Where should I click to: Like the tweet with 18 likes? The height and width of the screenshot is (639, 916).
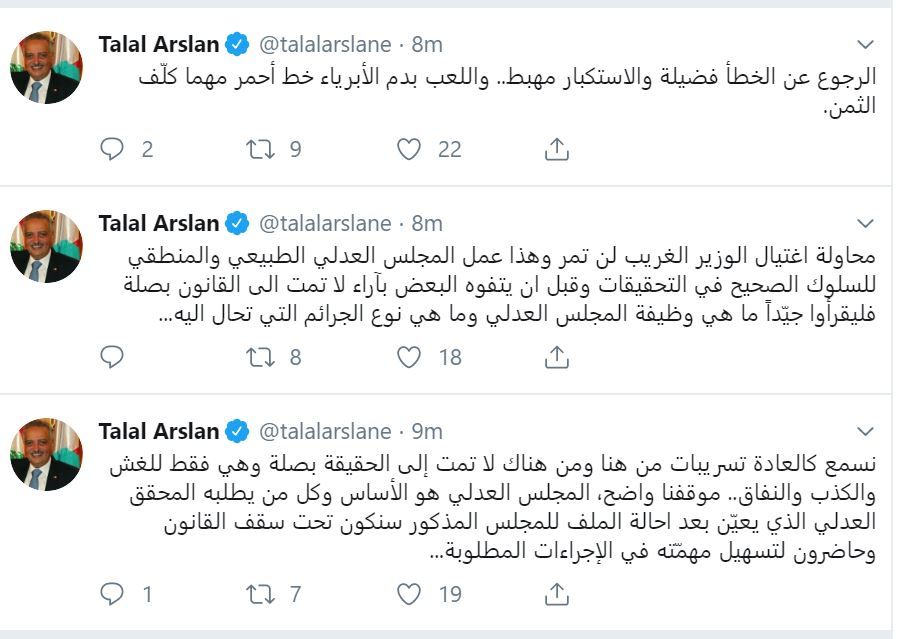coord(408,357)
